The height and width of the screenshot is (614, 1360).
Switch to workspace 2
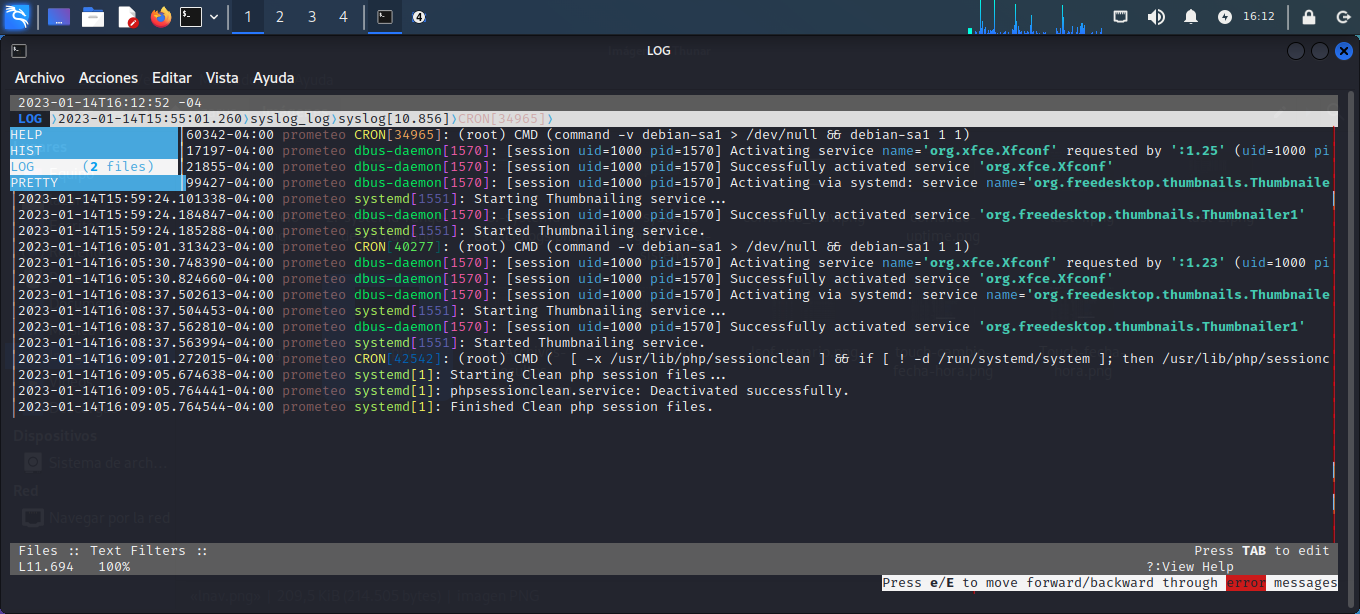(279, 17)
